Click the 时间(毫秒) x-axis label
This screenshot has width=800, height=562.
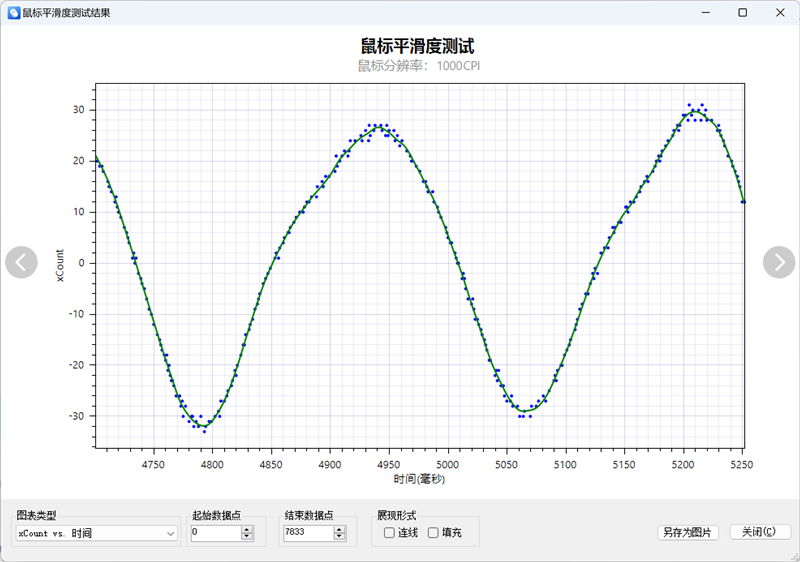419,480
